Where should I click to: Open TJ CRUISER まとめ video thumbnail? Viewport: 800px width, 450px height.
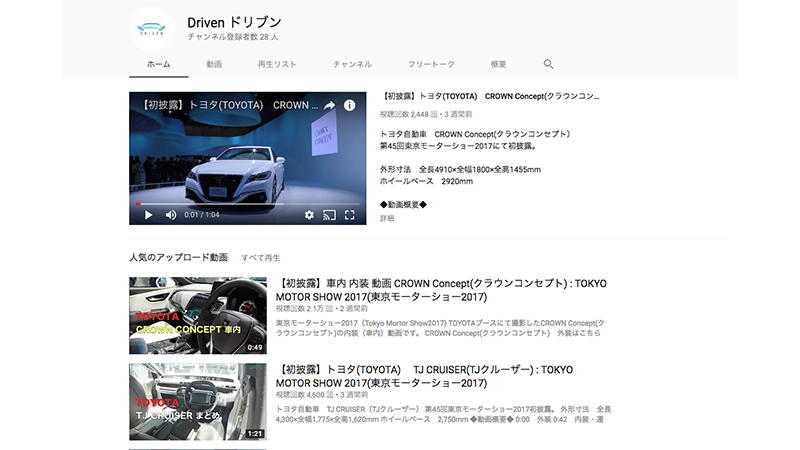[x=198, y=402]
